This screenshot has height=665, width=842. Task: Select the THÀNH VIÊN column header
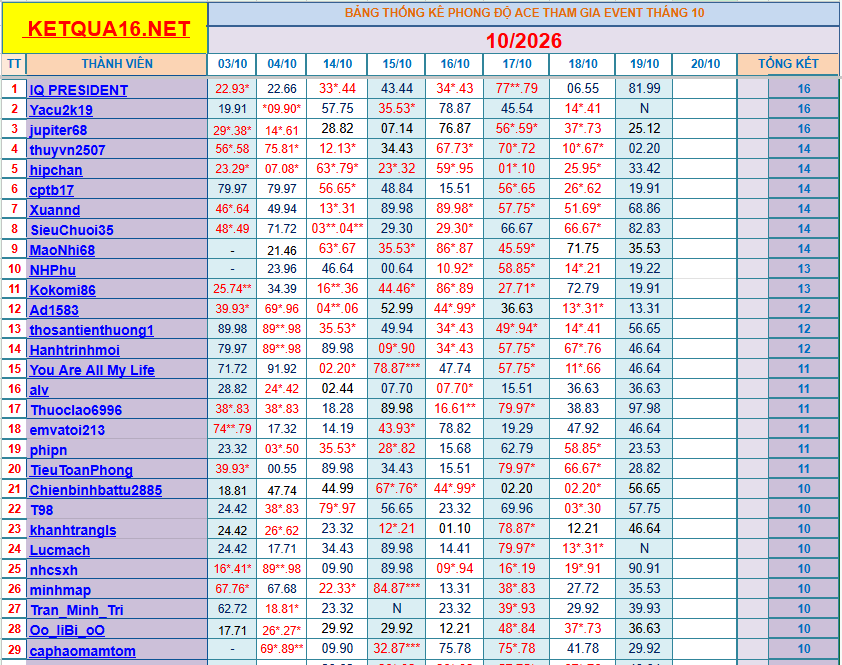[117, 64]
